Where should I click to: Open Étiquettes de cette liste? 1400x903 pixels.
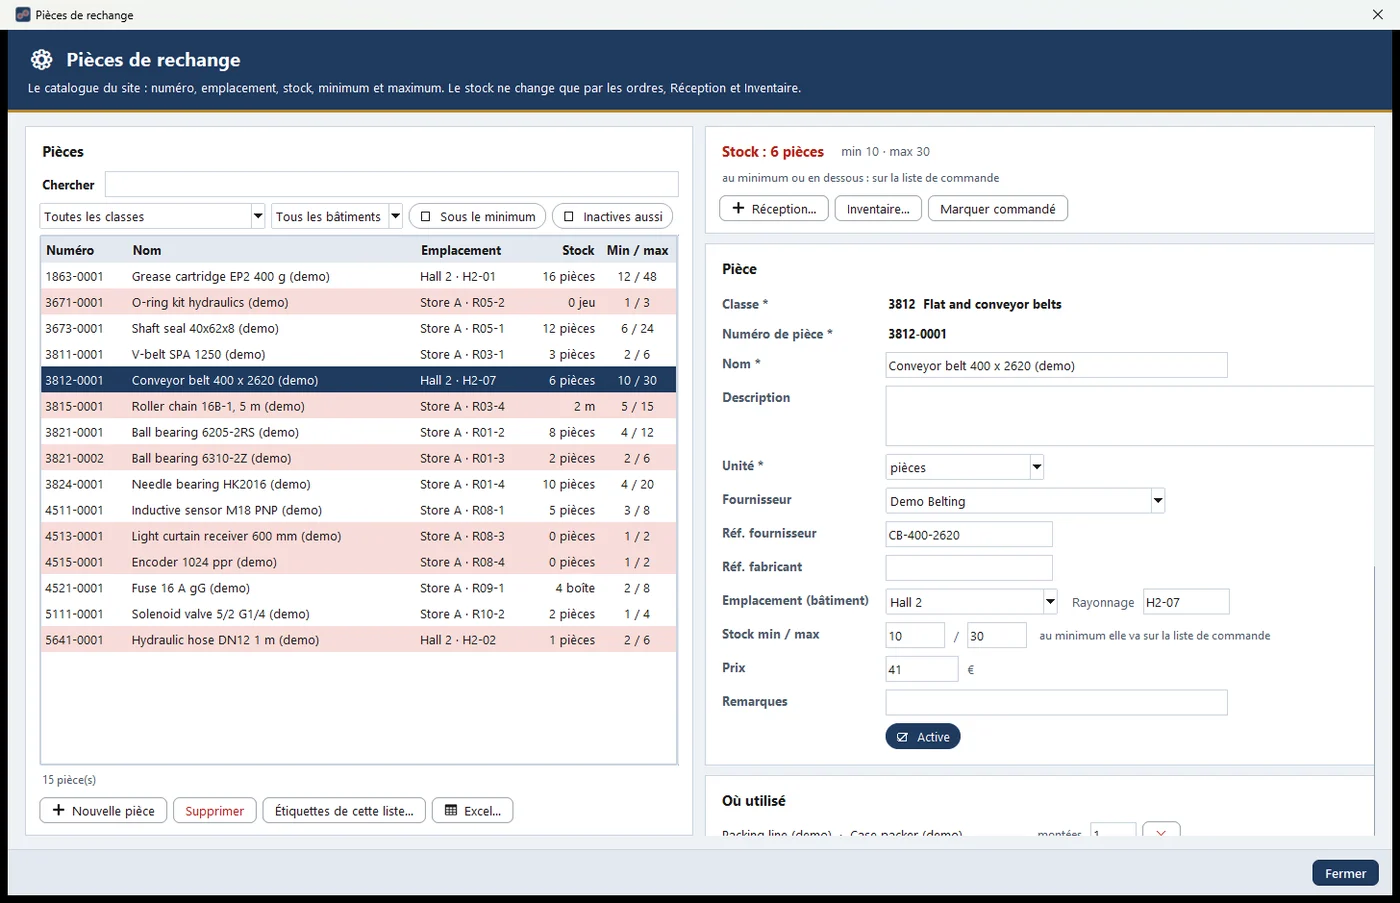pos(344,811)
